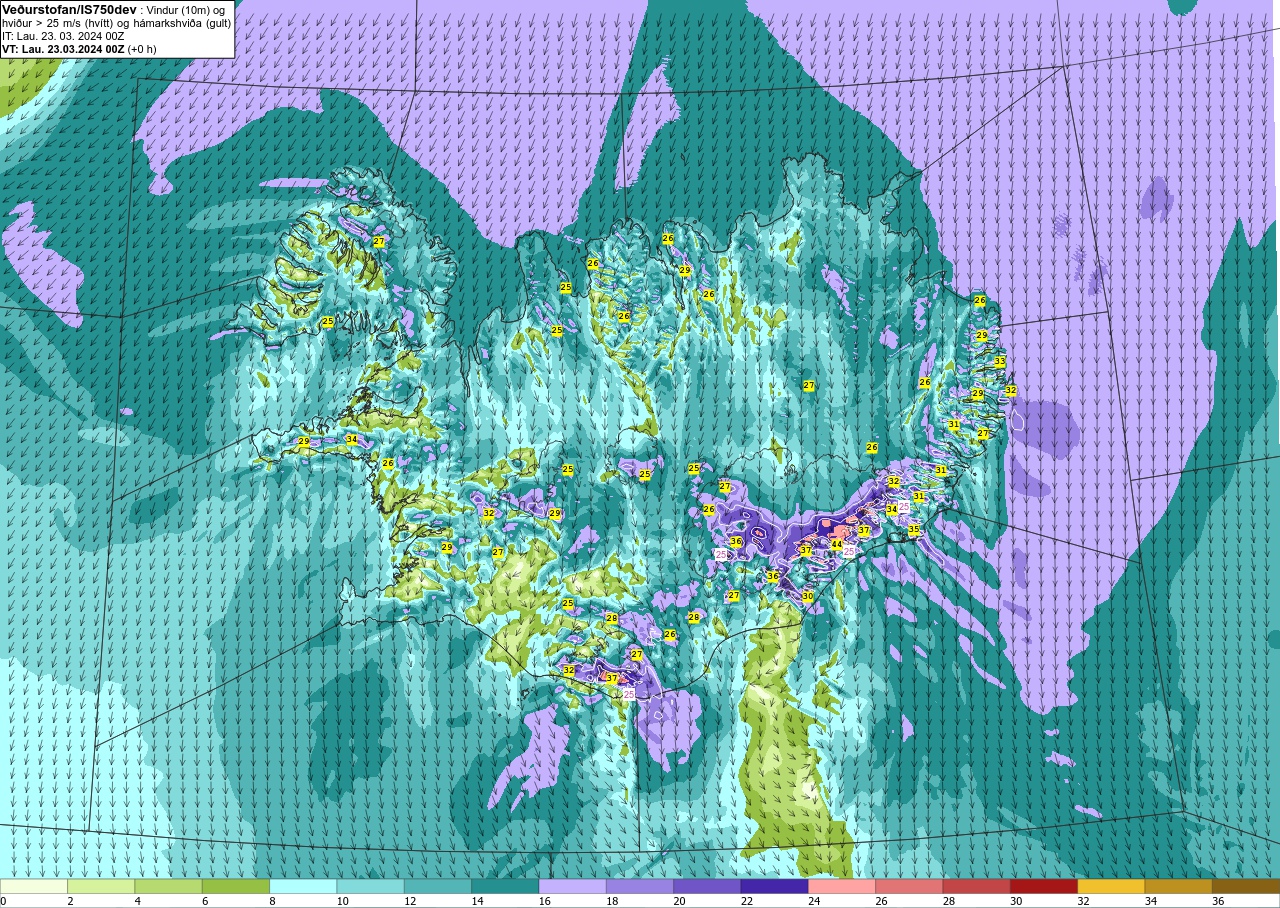Screen dimensions: 1280x908
Task: Select the 32–34 m/s bright yellow legend swatch
Action: click(x=1110, y=886)
